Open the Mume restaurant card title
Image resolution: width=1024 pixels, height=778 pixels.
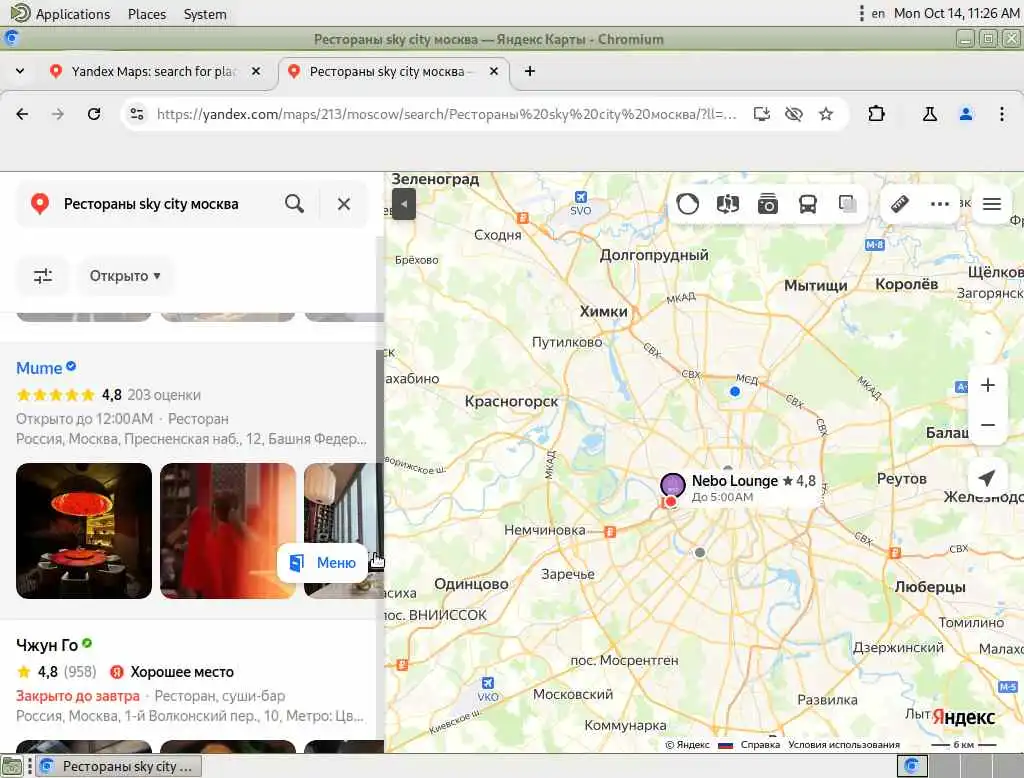click(x=39, y=368)
